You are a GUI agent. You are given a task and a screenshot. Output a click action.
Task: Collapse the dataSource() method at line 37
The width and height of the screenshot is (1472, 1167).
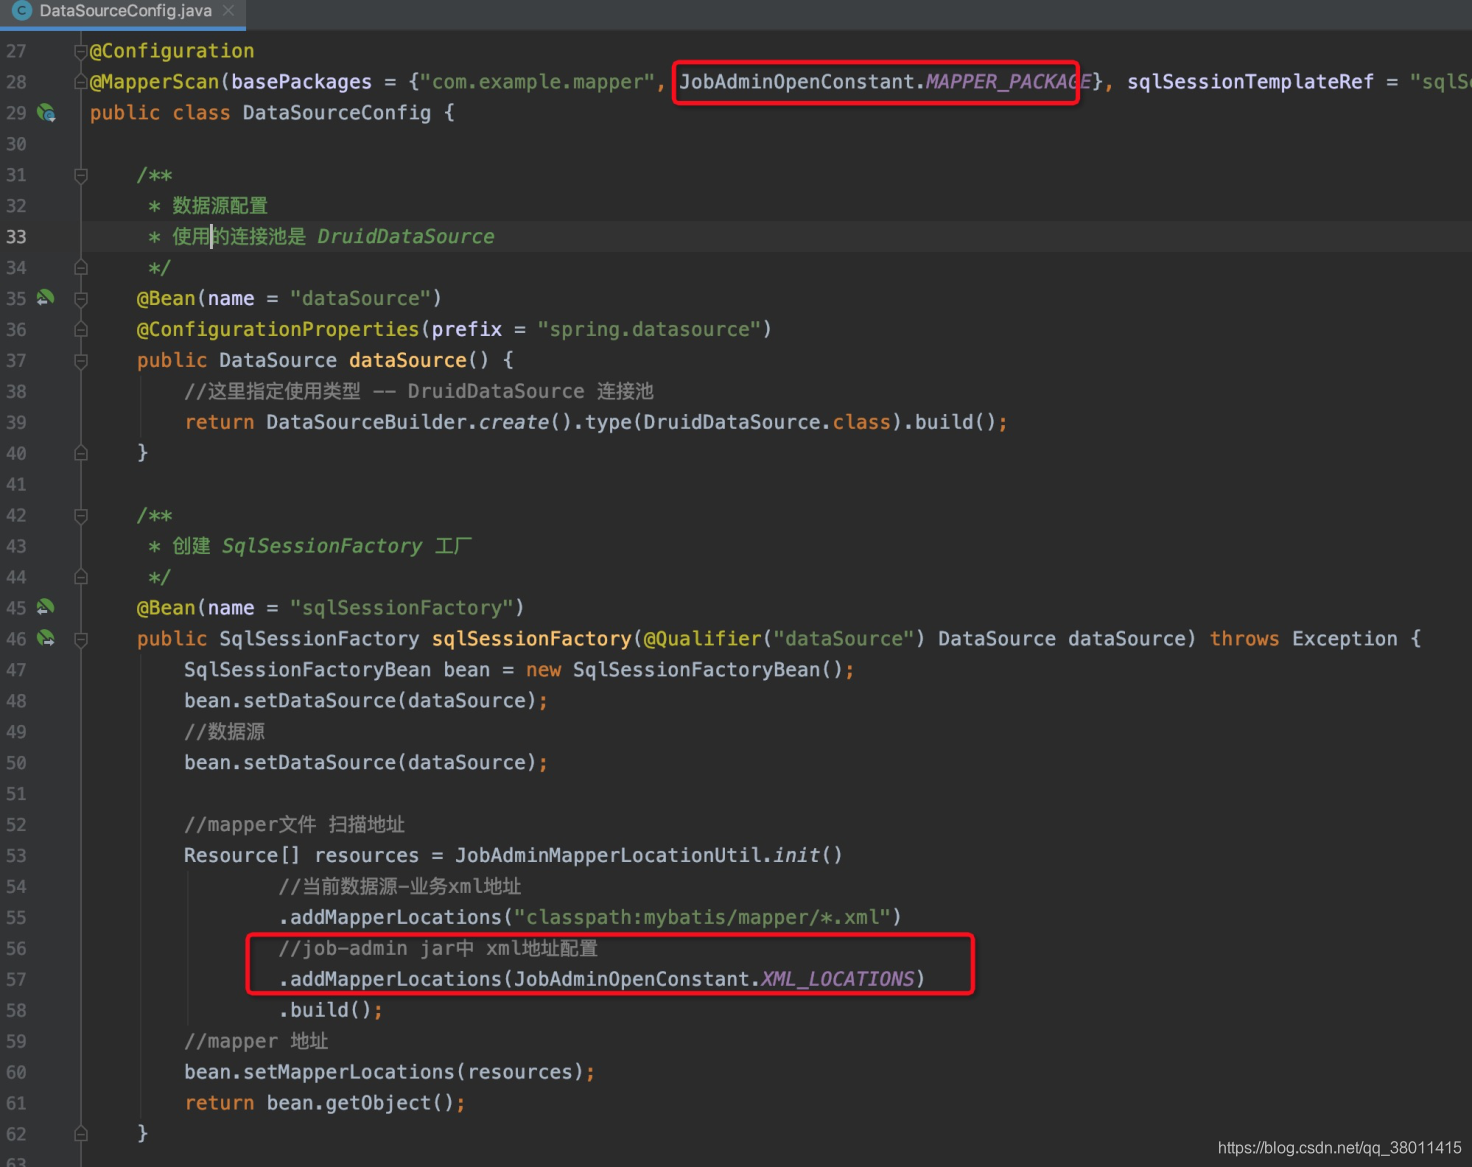(x=81, y=360)
